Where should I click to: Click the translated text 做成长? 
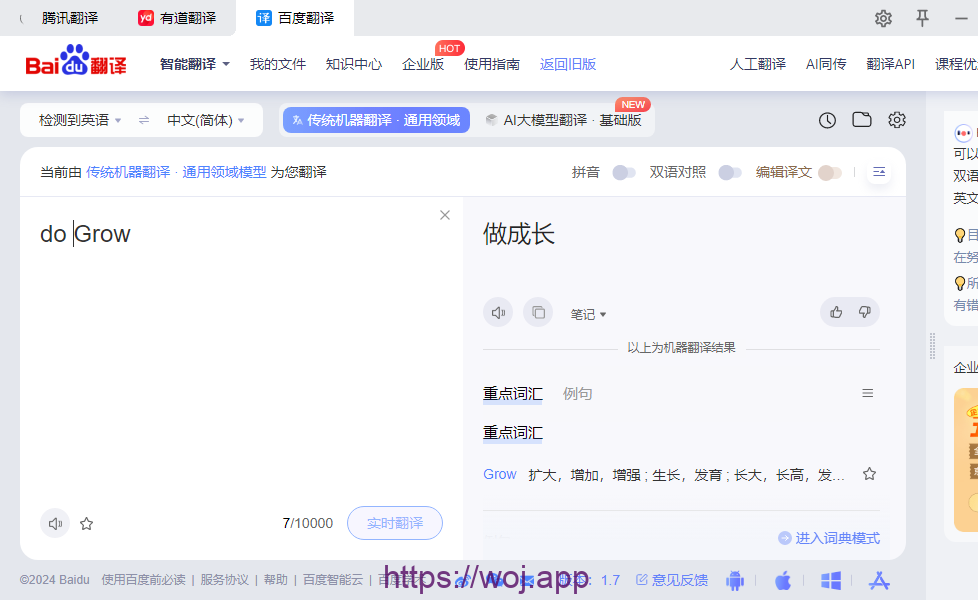[x=519, y=234]
